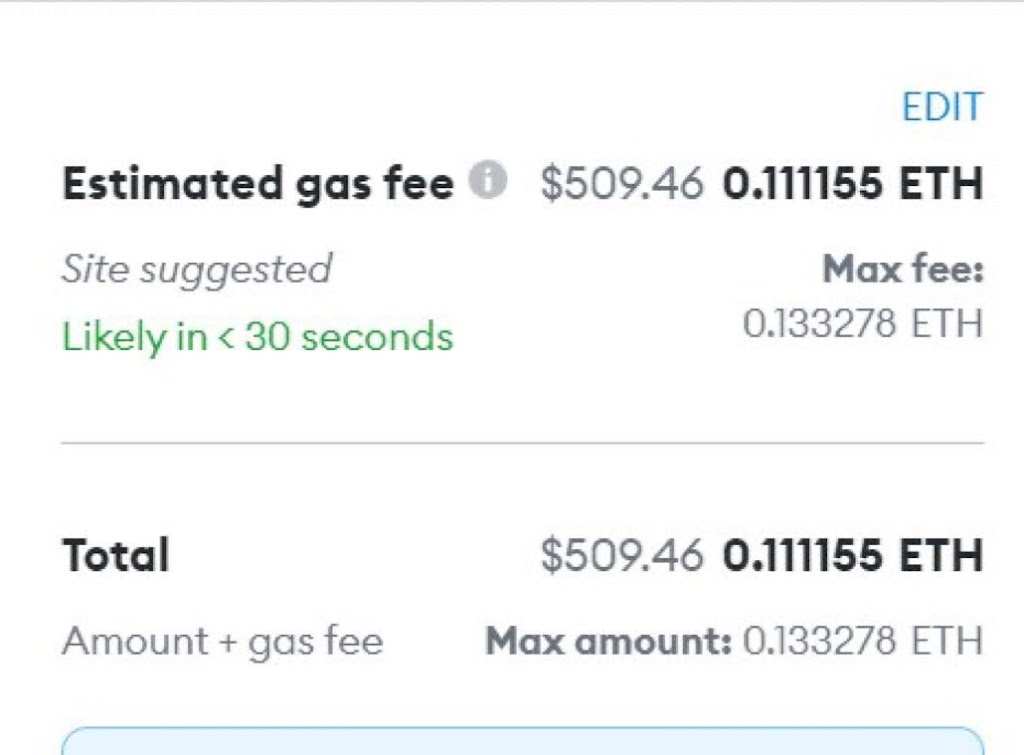The height and width of the screenshot is (755, 1024).
Task: Select the Estimated gas fee label
Action: 258,184
